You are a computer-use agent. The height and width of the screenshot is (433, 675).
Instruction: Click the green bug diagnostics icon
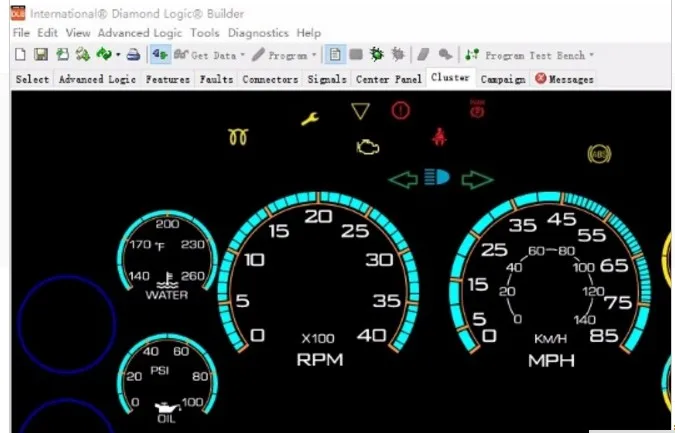(x=377, y=55)
